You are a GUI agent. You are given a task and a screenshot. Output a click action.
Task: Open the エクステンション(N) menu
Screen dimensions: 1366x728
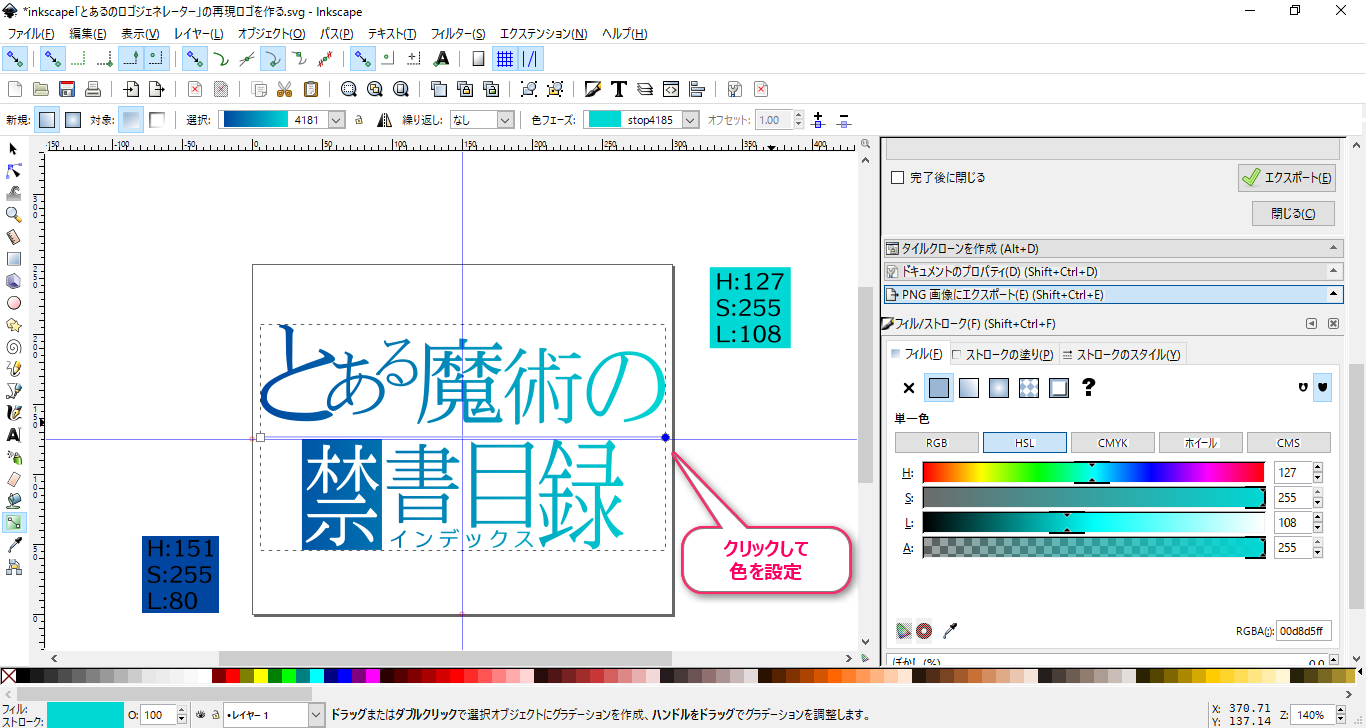544,33
